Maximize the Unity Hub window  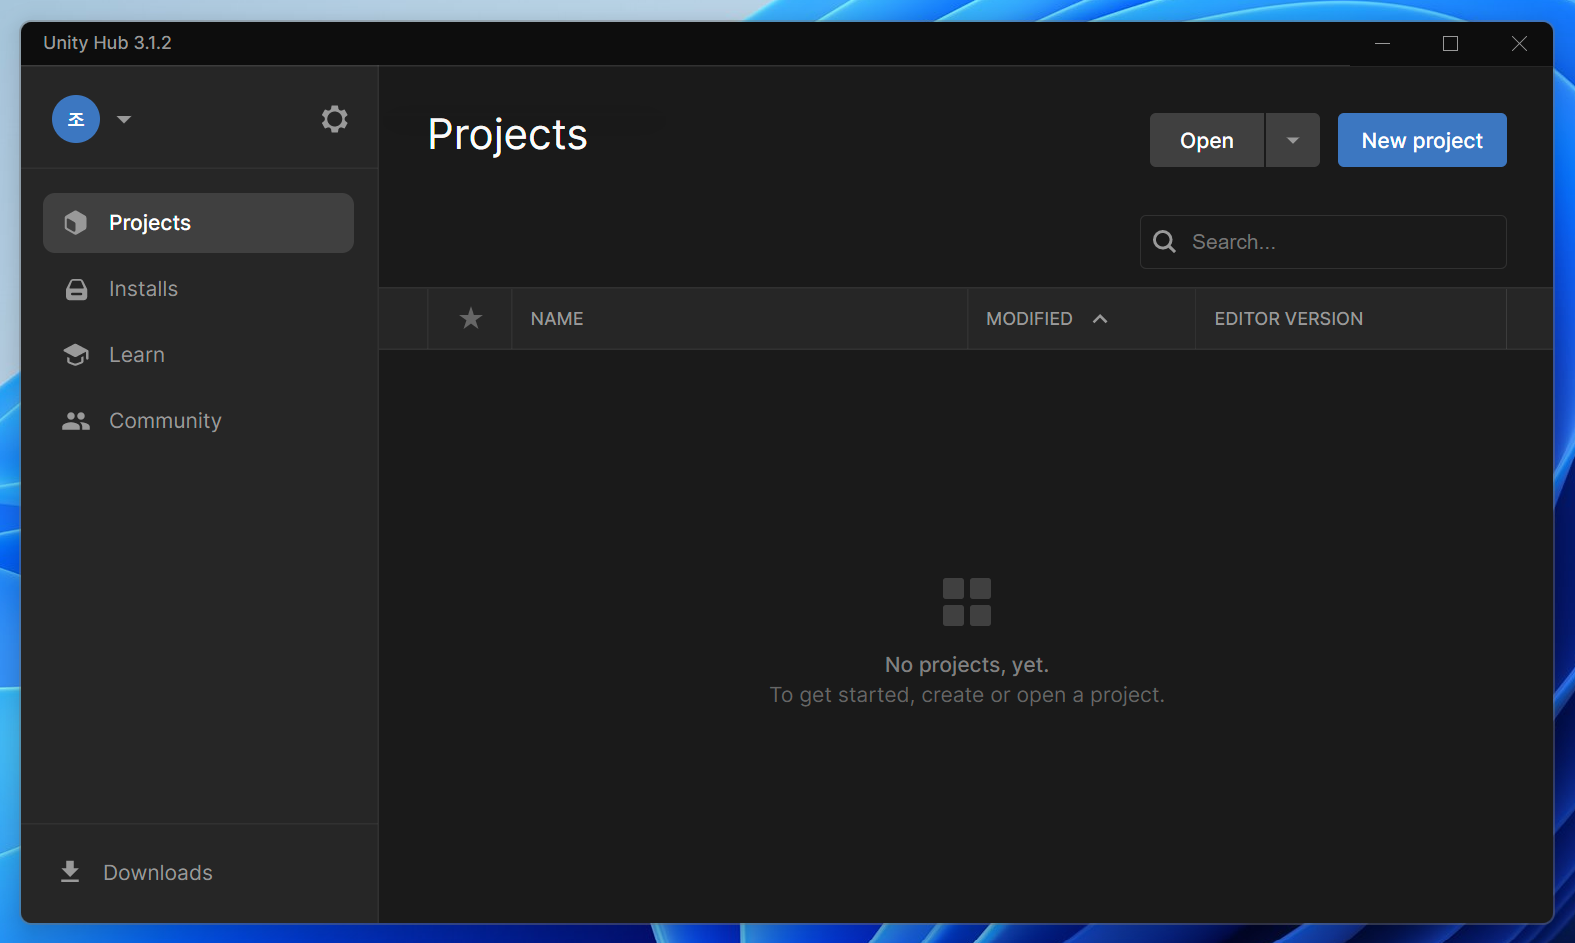click(x=1450, y=43)
